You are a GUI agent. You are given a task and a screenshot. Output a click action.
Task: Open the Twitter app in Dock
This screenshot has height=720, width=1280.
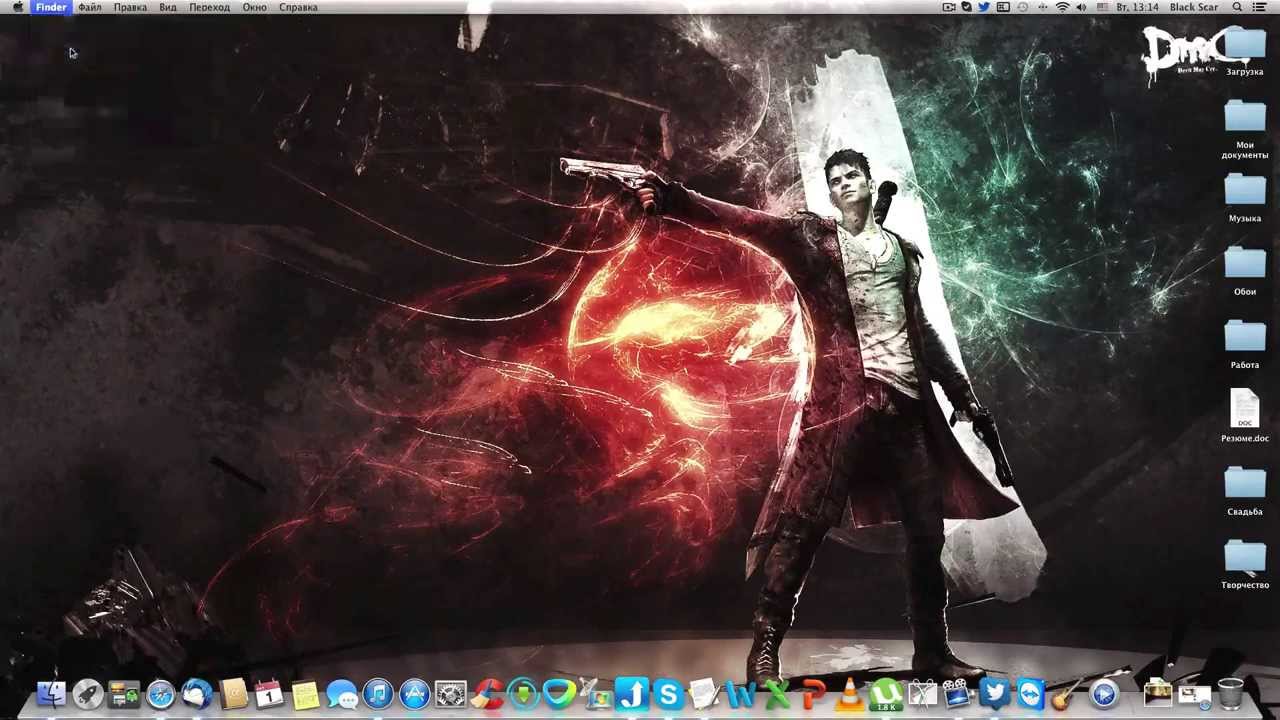coord(994,694)
